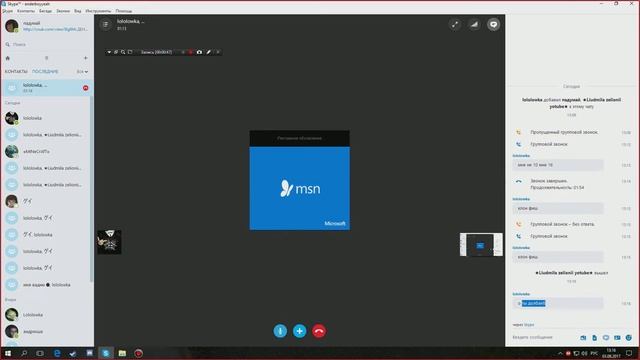
Task: Click the video message icon beside the message box
Action: coord(606,338)
